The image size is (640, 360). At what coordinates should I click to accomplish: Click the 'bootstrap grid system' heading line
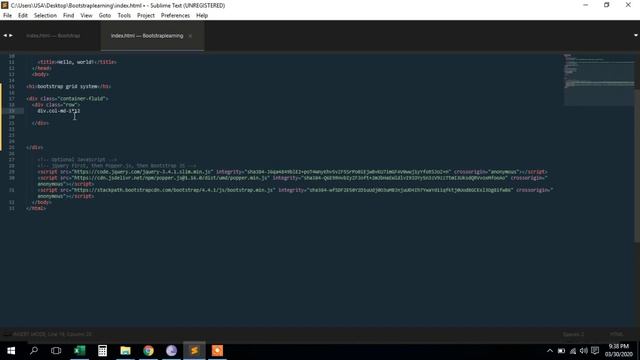69,87
